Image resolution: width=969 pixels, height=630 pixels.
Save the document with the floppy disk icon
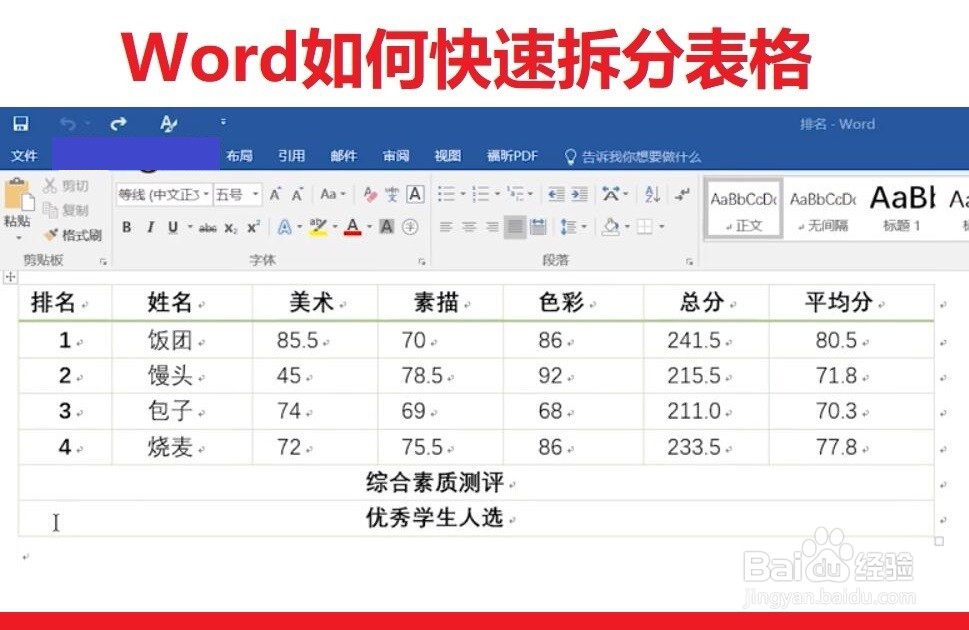tap(21, 124)
